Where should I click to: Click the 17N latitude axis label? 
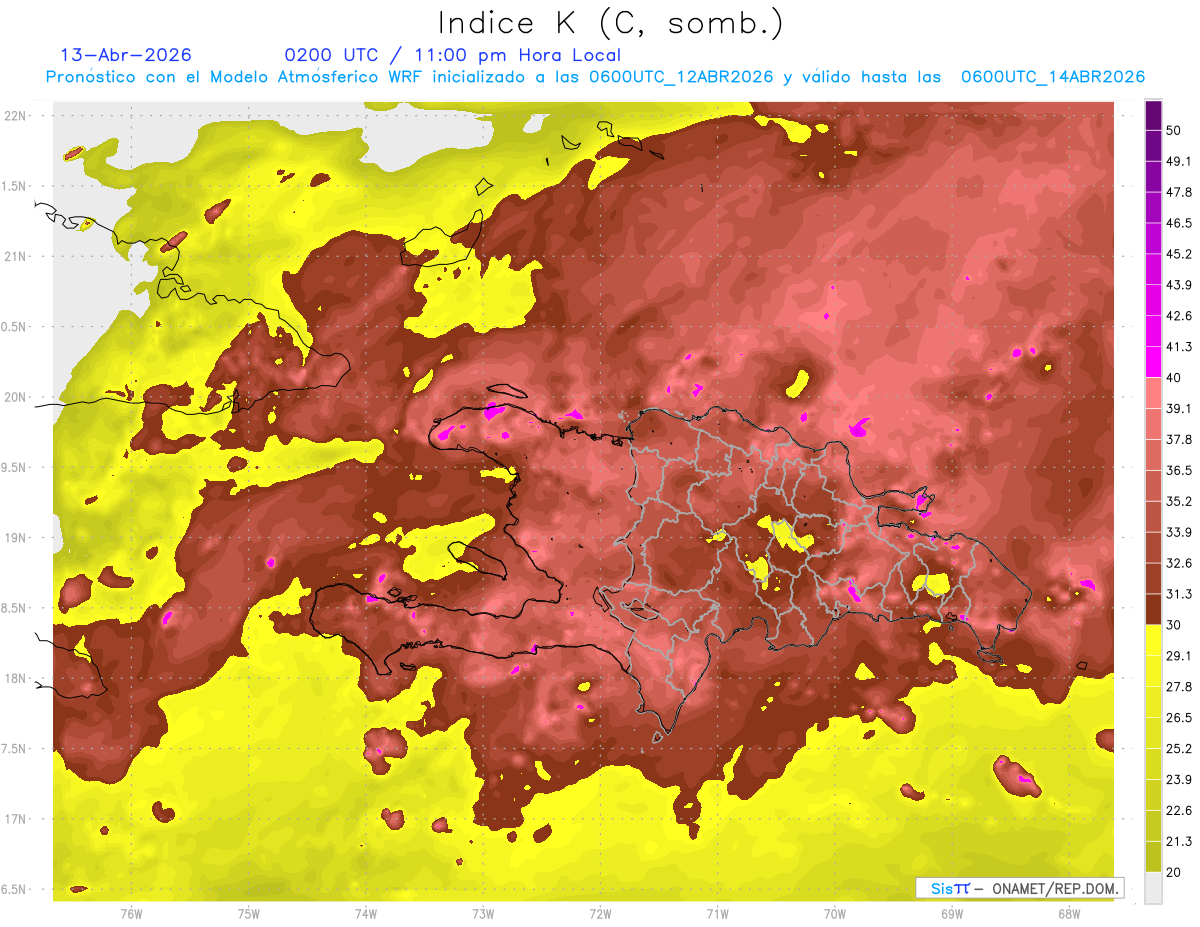17,819
